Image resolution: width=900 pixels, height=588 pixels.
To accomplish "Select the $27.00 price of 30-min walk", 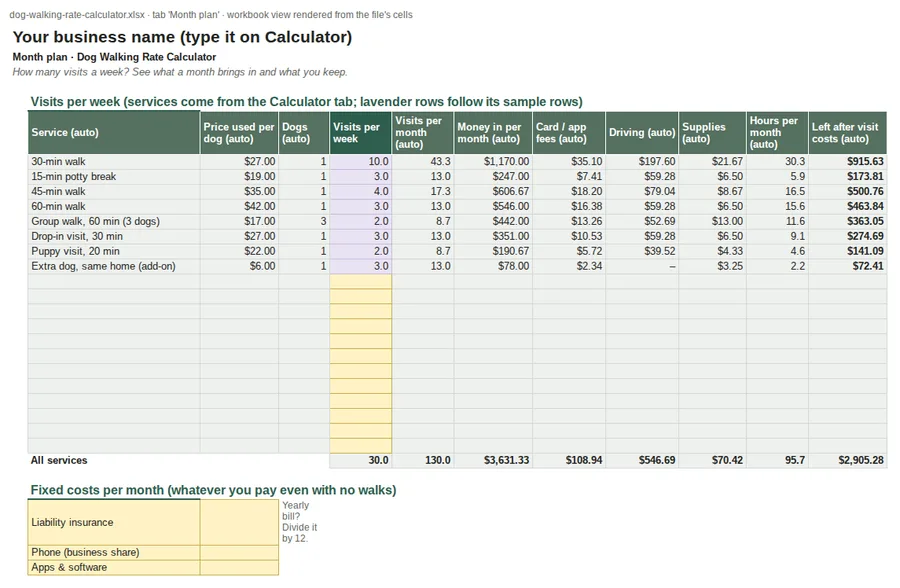I will [239, 162].
